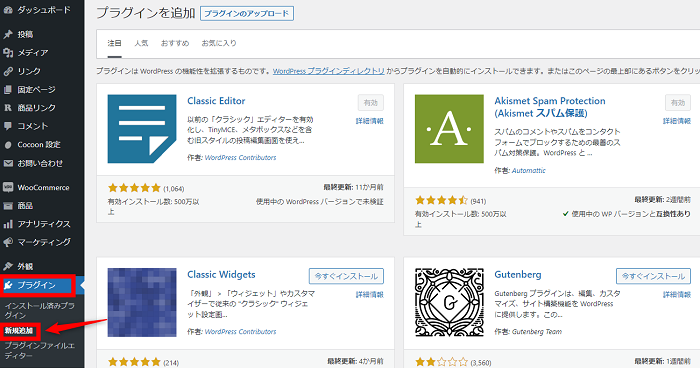Select the 固定ページ pages icon
Viewport: 700px width, 368px height.
click(x=8, y=89)
